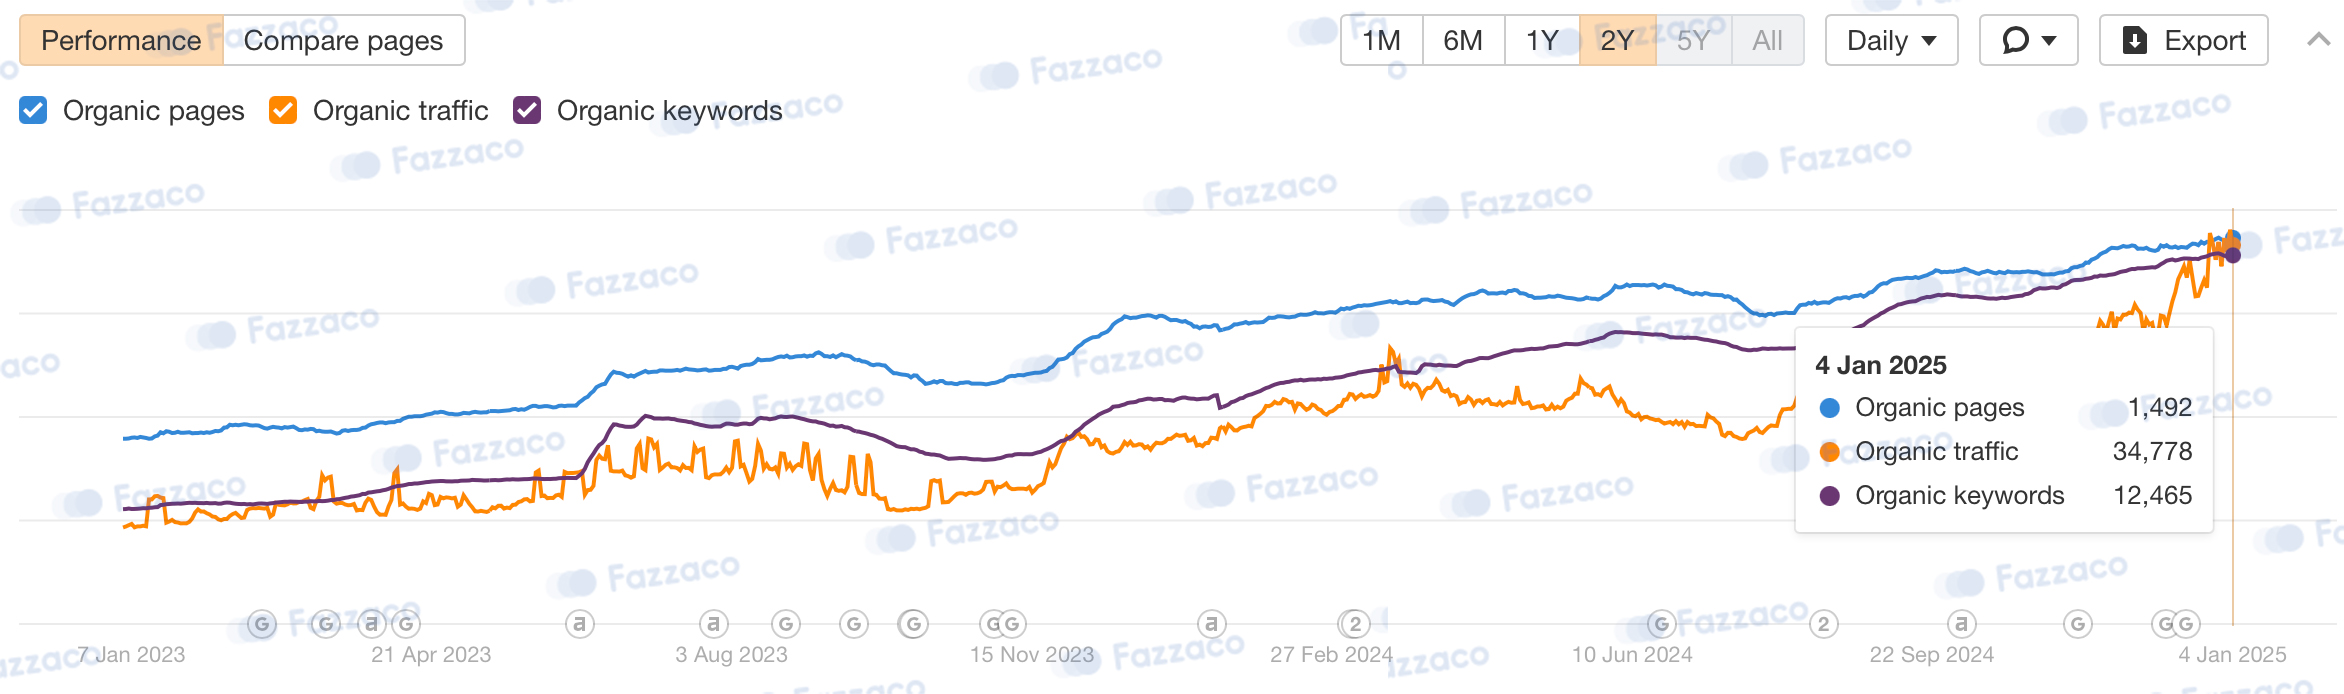
Task: Select the Performance tab
Action: (x=121, y=40)
